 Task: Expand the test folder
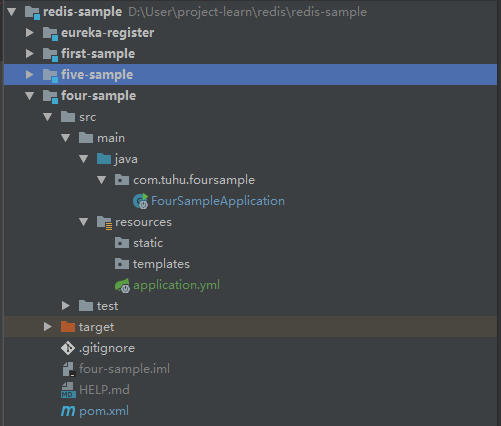66,306
